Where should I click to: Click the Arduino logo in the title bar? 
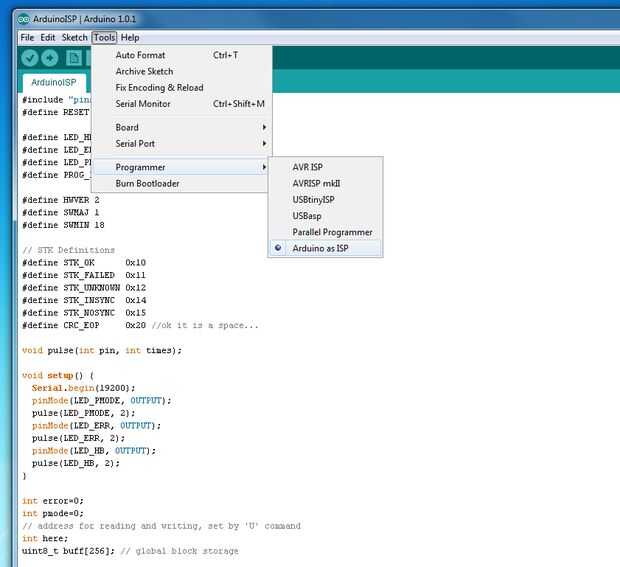pos(23,19)
